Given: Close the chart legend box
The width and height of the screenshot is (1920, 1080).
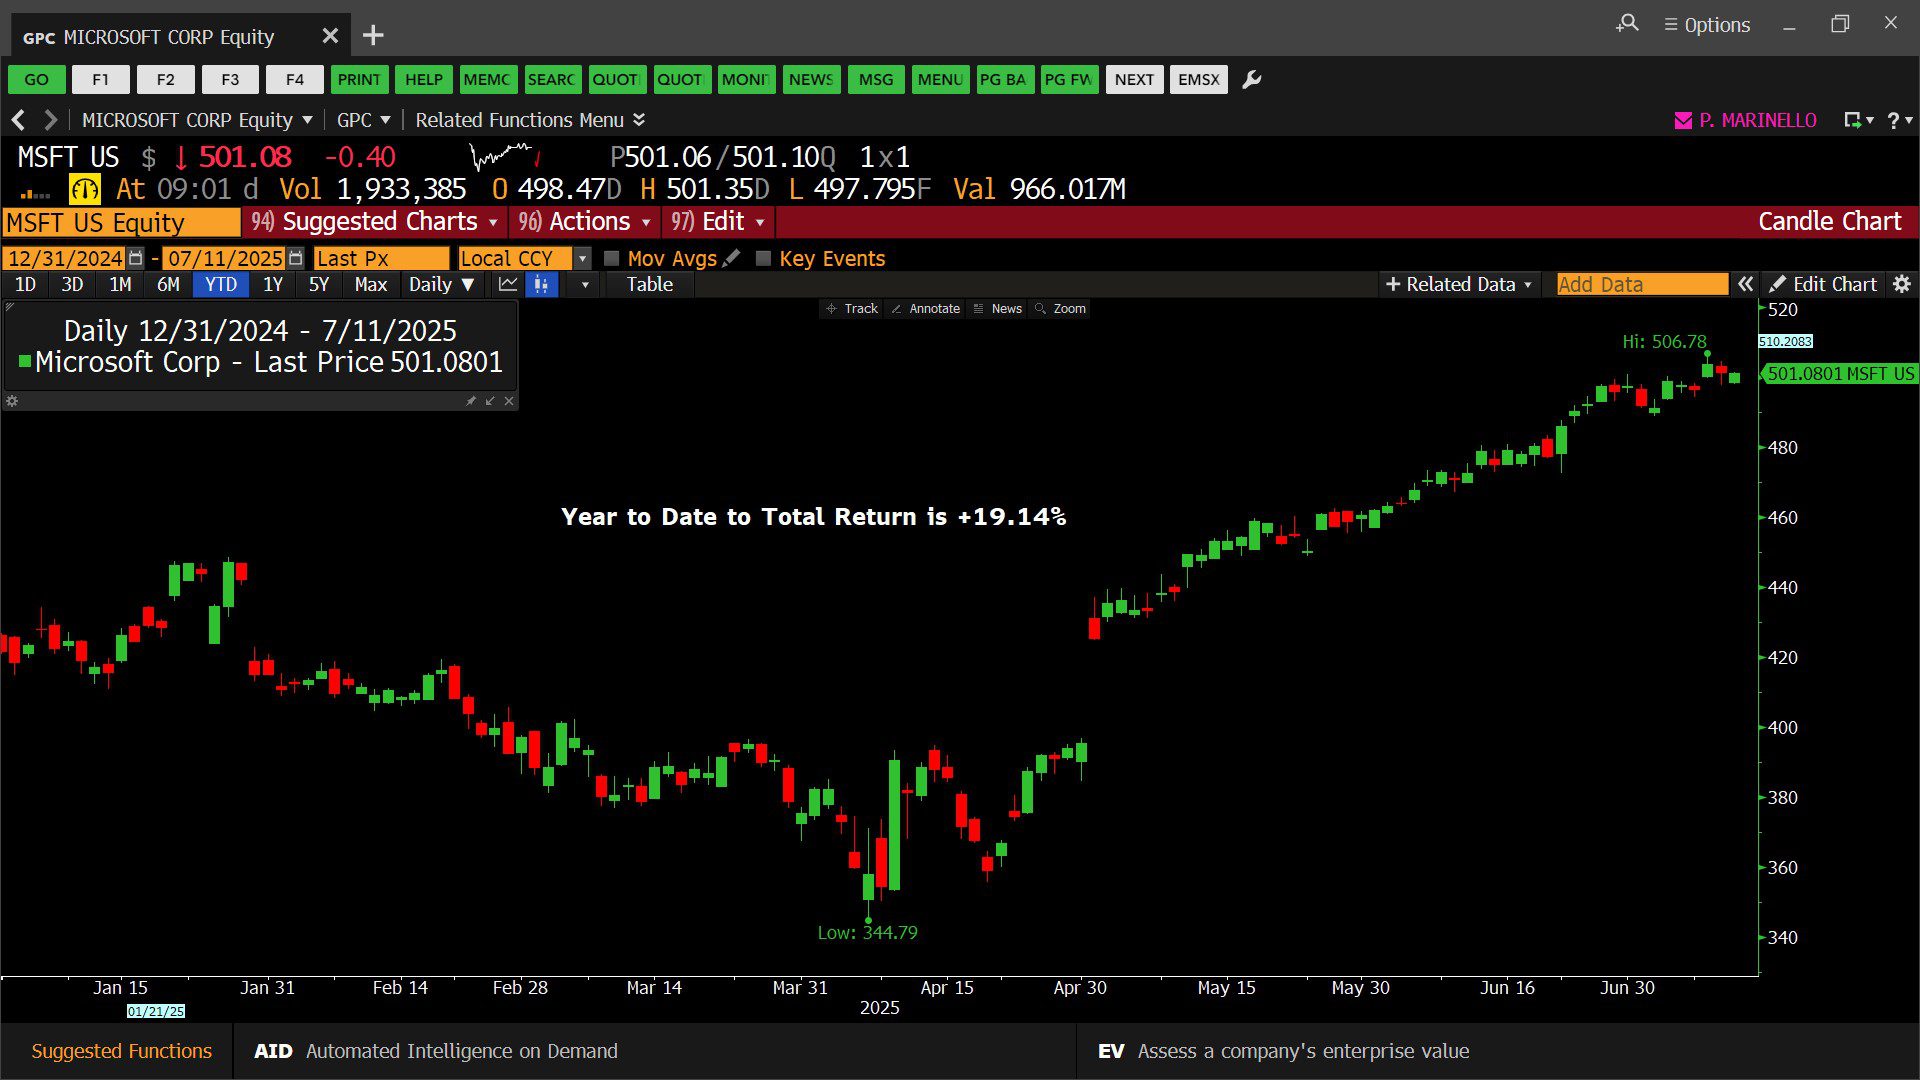Looking at the screenshot, I should click(509, 401).
